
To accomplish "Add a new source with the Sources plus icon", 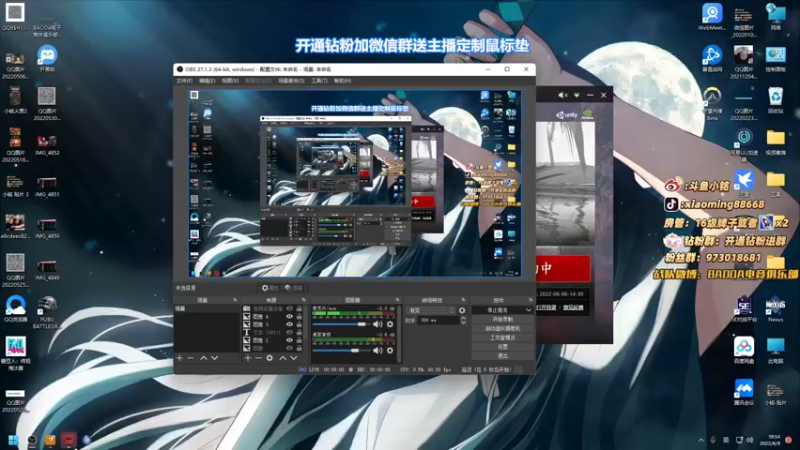I will [x=247, y=358].
